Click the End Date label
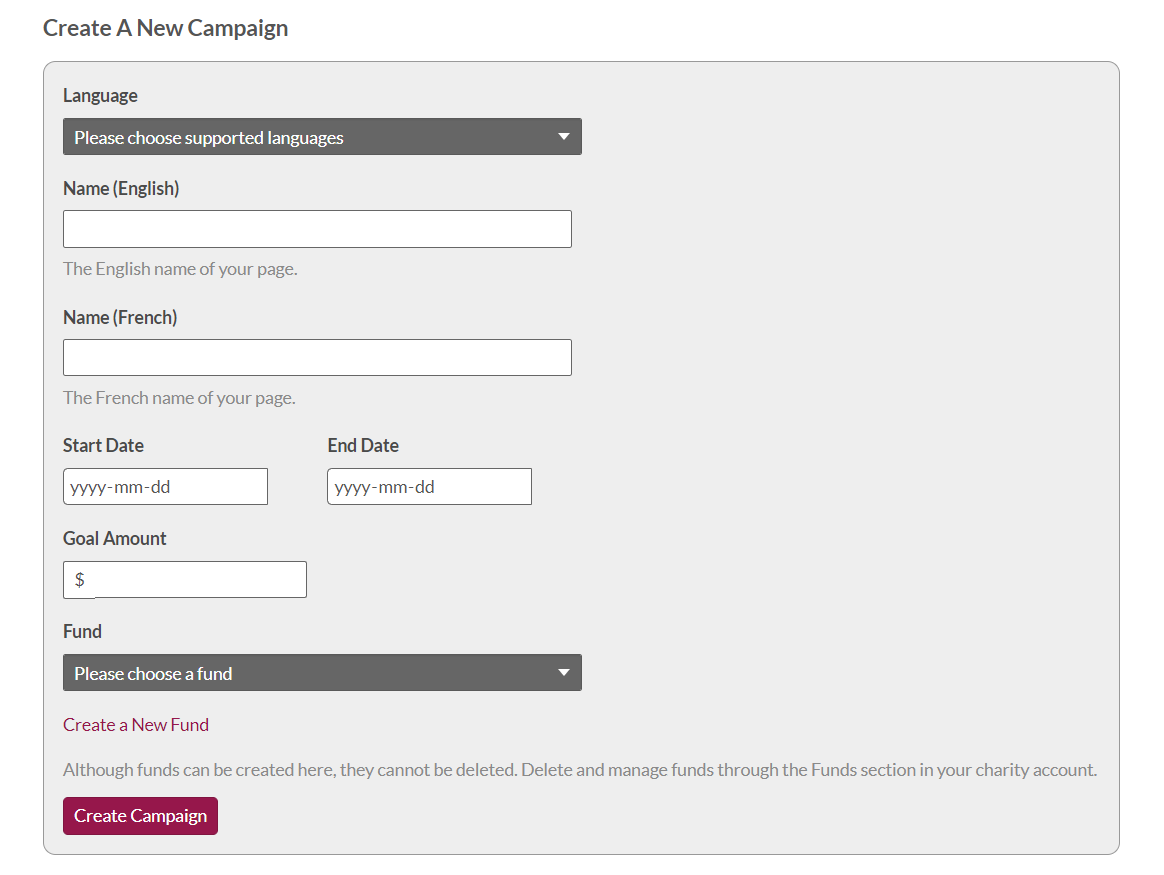This screenshot has height=875, width=1164. coord(363,446)
